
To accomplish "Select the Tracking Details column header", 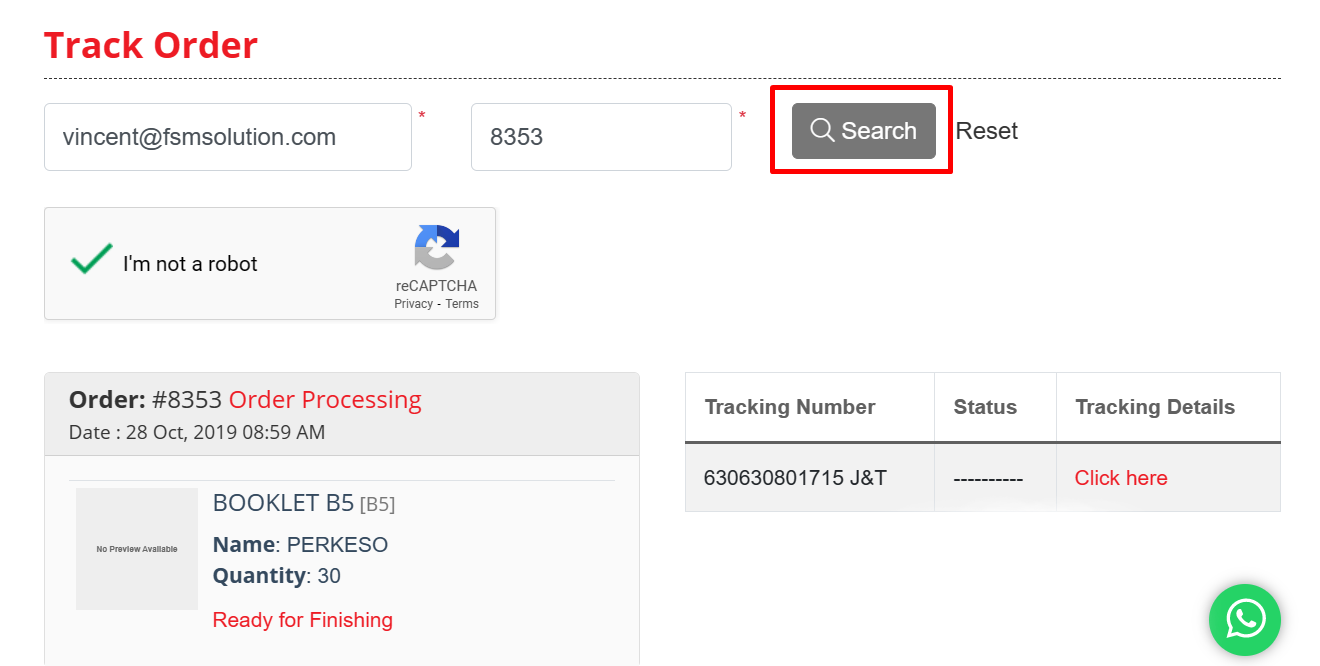I will point(1154,407).
